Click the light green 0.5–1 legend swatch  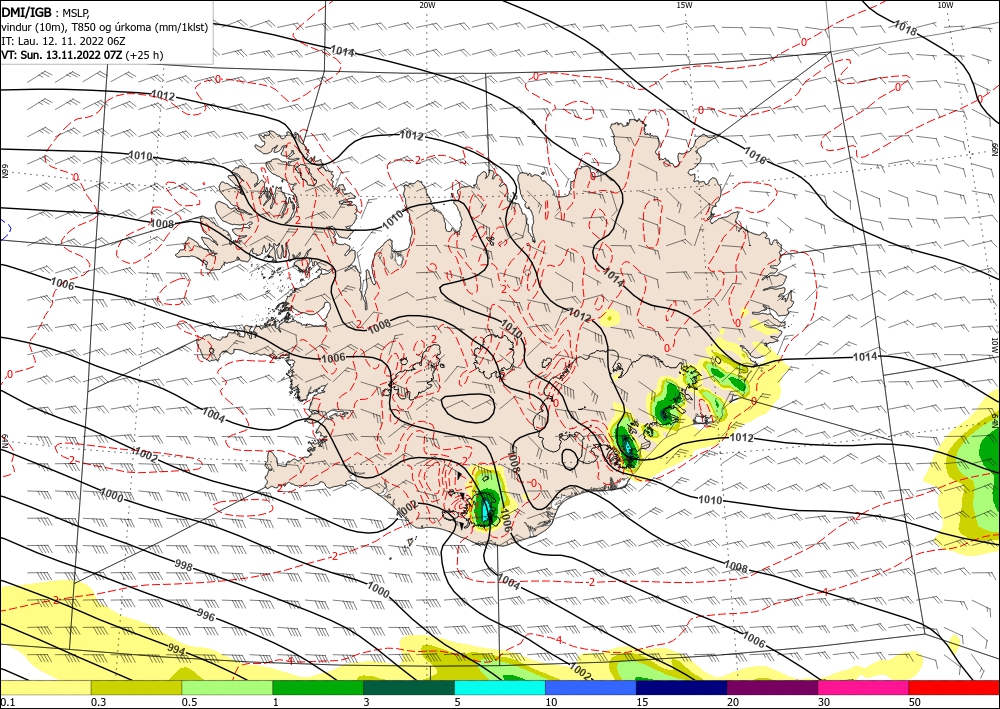tap(227, 687)
